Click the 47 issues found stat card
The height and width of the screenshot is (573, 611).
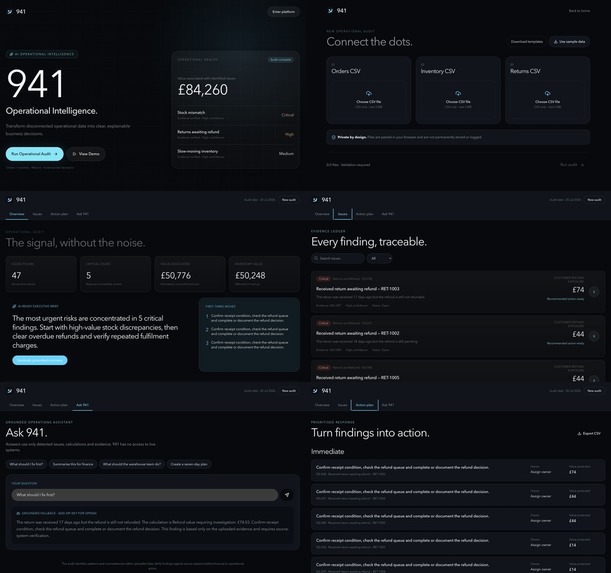(41, 274)
